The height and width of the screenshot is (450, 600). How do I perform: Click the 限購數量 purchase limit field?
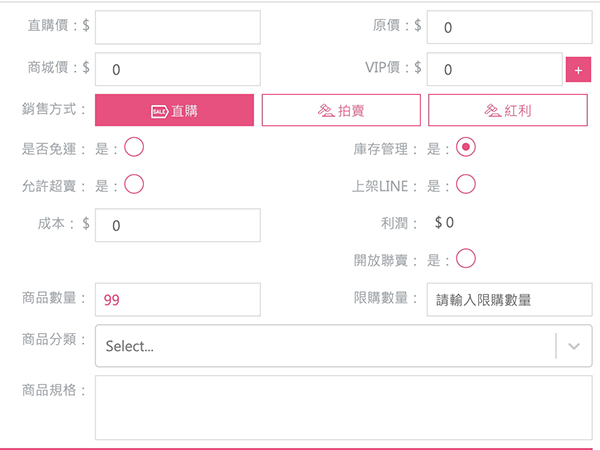point(508,299)
